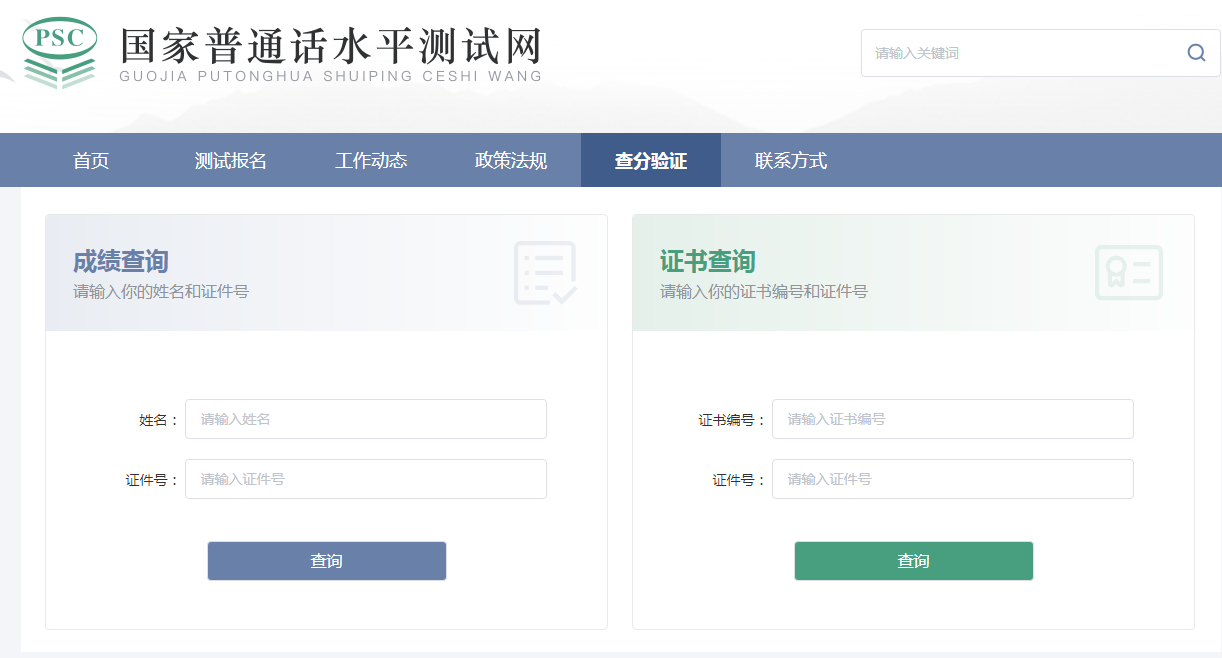Click the document checklist icon in 成绩查询 card
The width and height of the screenshot is (1222, 658).
pos(545,271)
